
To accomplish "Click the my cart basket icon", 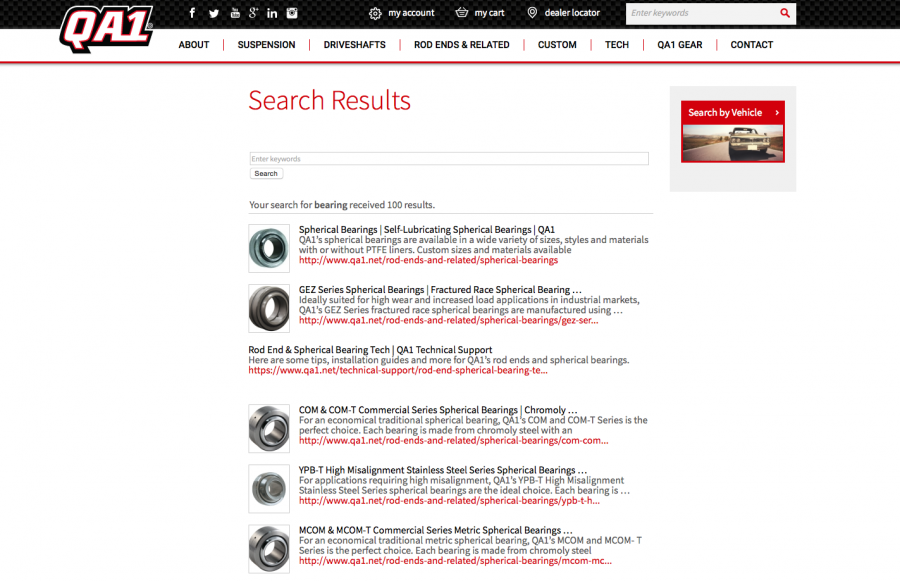I will (461, 12).
